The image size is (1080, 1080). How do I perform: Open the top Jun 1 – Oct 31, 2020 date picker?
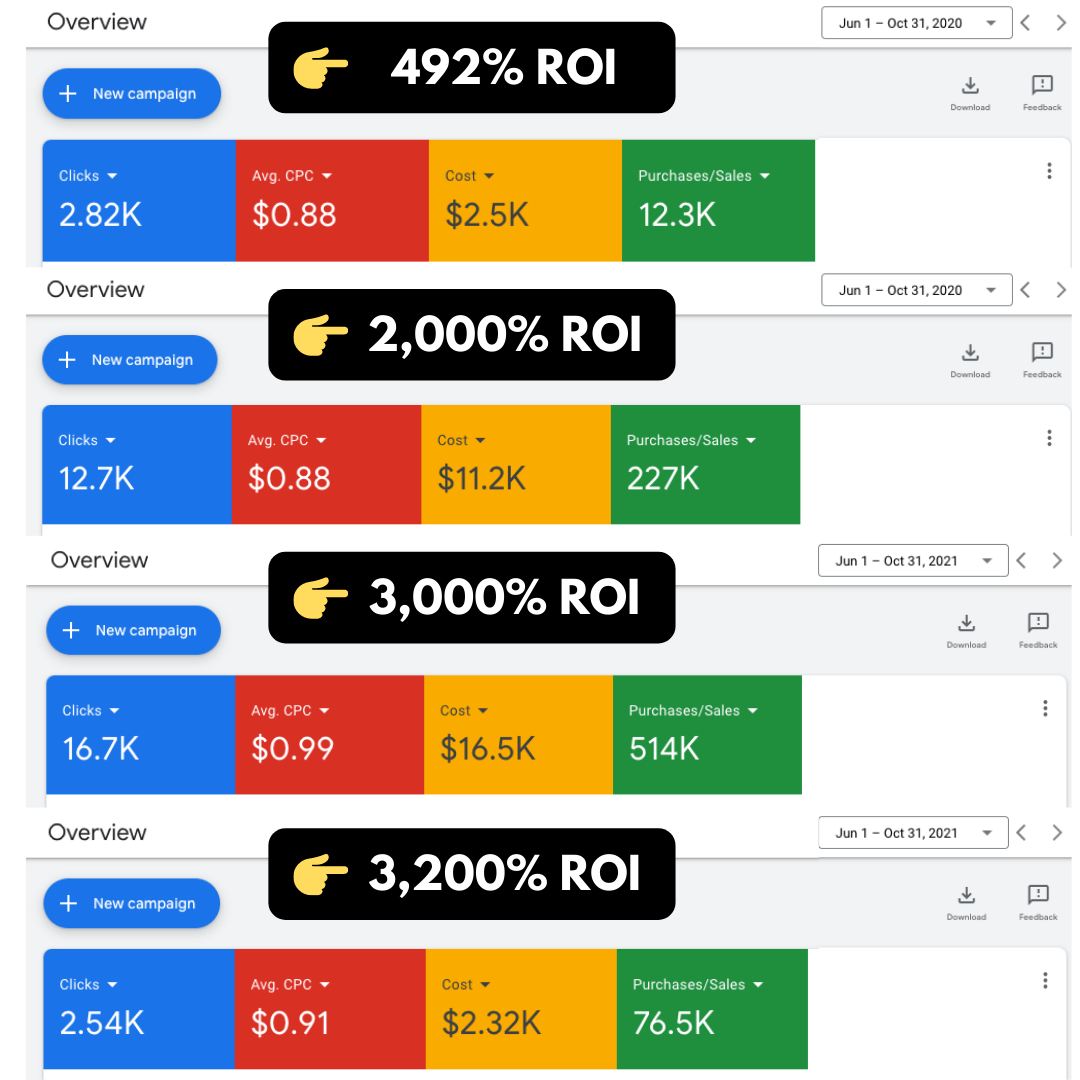tap(917, 23)
